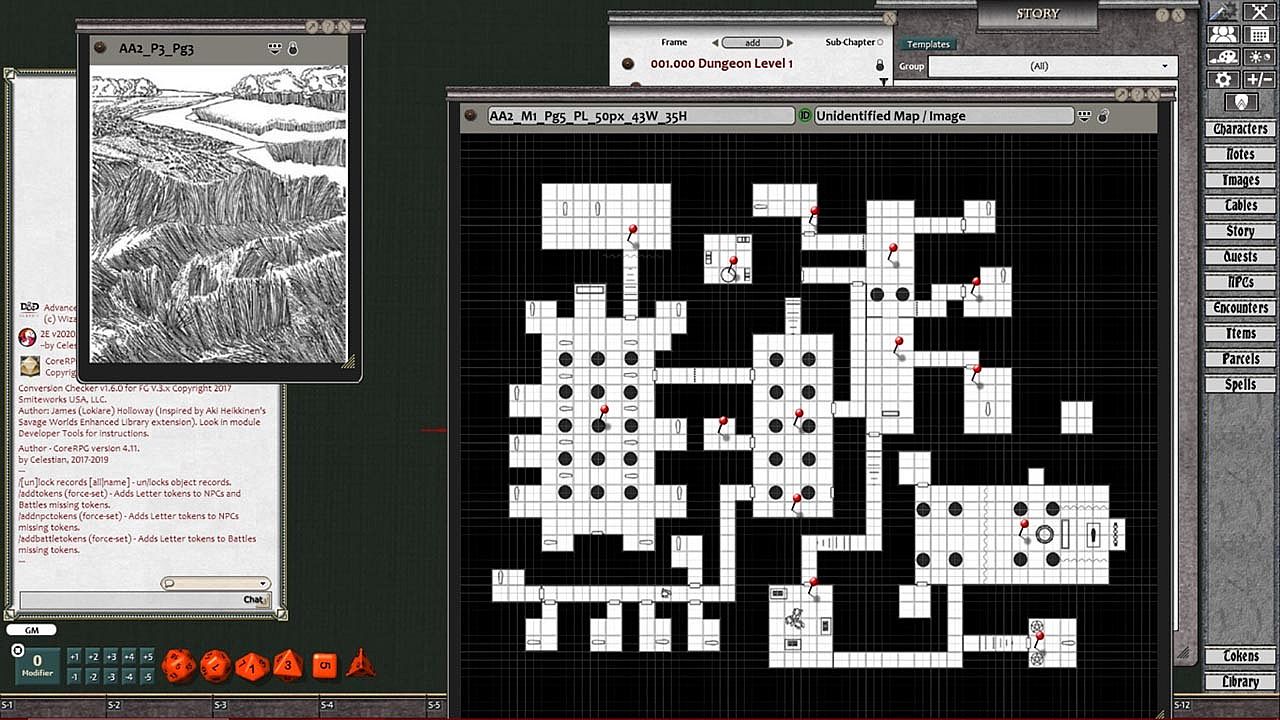Click the share icon in the map window header
1280x720 pixels.
point(1084,116)
